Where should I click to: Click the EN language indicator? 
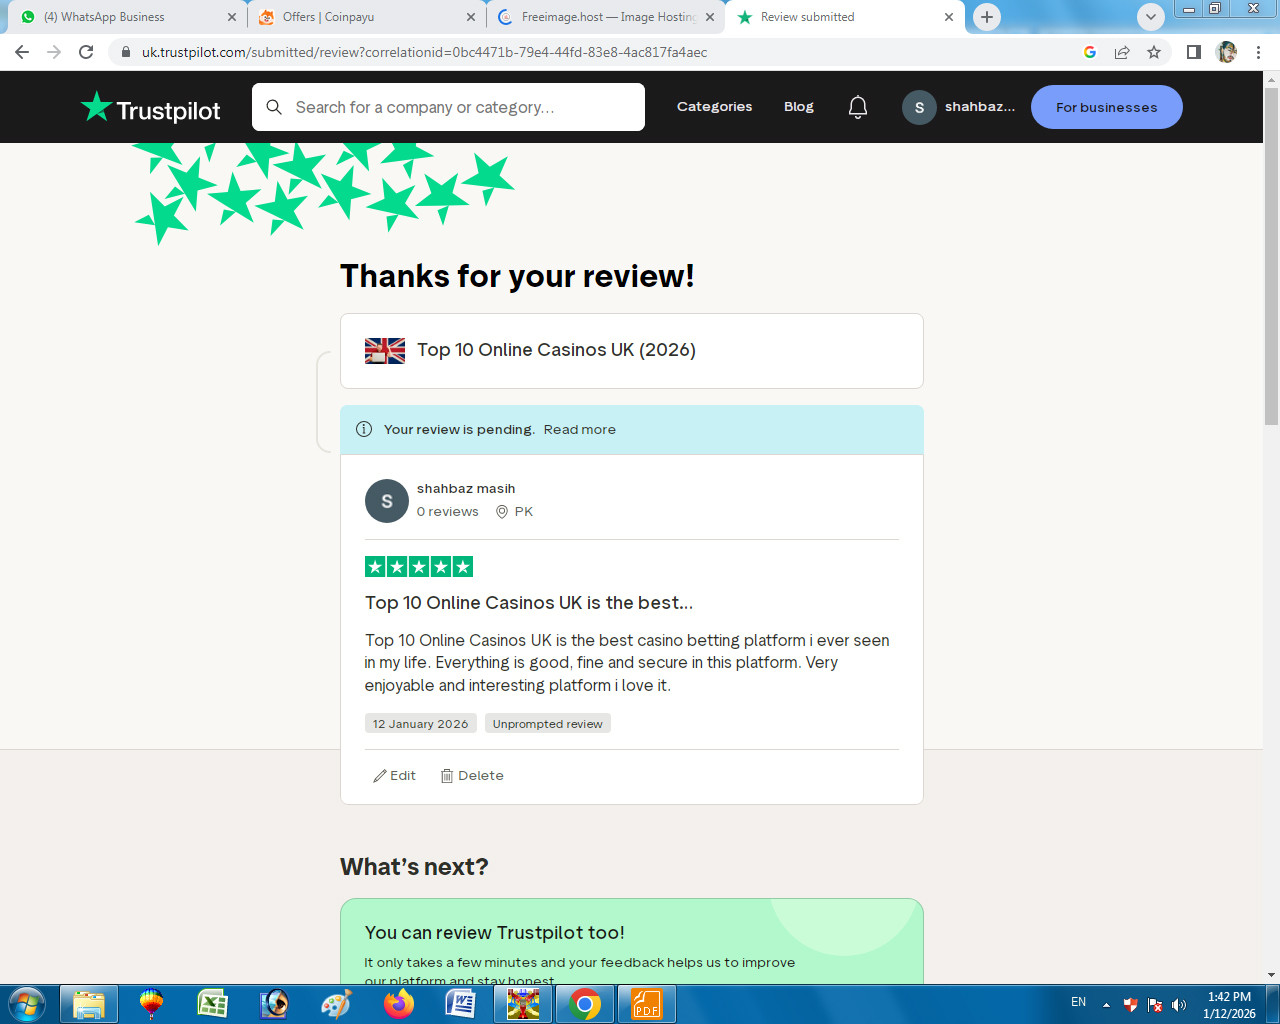(x=1078, y=1002)
